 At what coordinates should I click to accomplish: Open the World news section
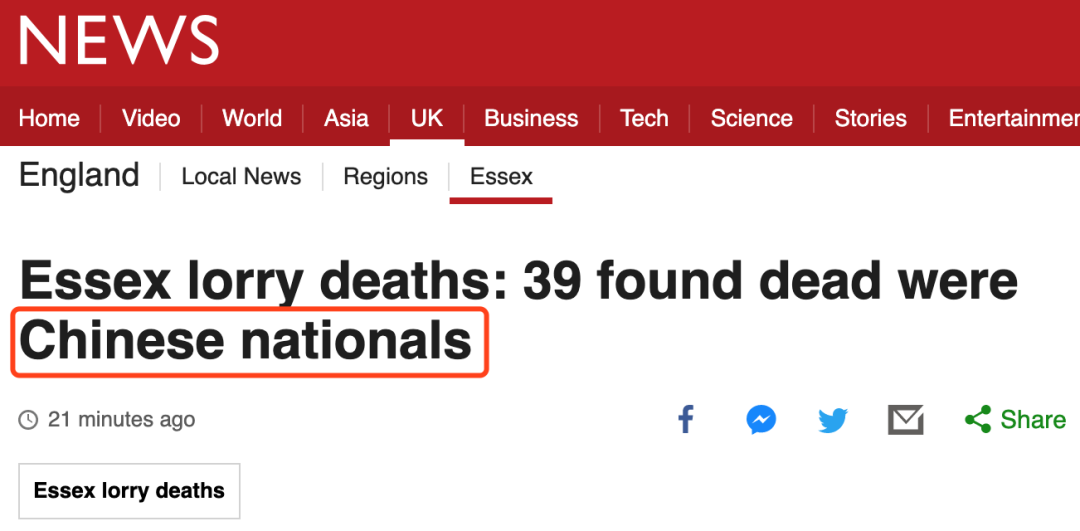[x=252, y=118]
